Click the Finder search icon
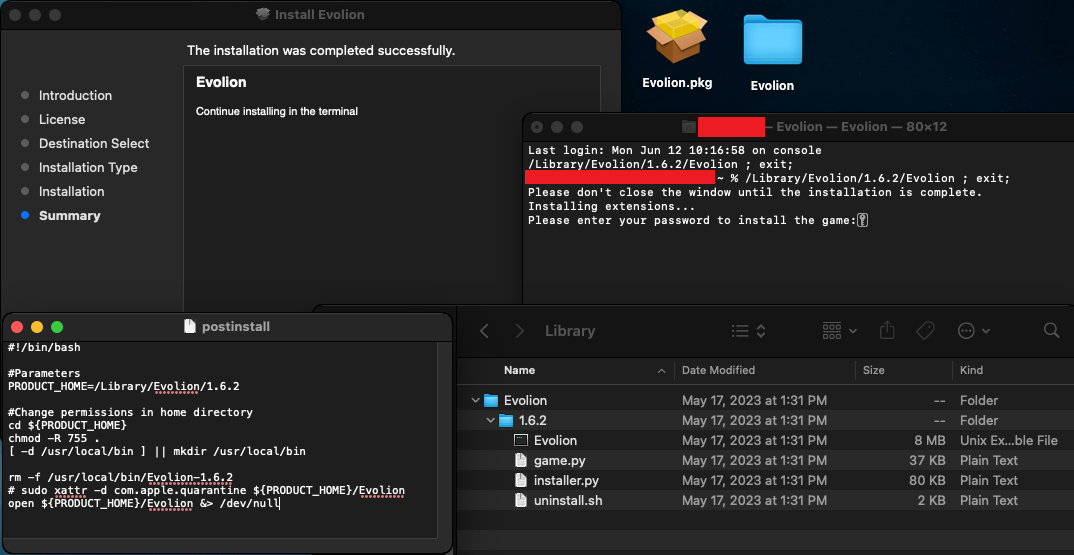 click(x=1051, y=331)
